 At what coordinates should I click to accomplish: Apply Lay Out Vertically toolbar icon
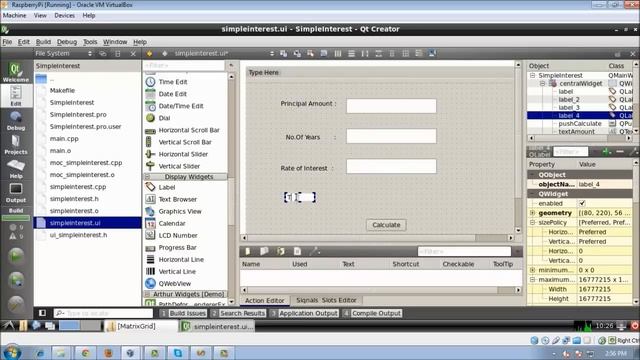click(x=351, y=53)
